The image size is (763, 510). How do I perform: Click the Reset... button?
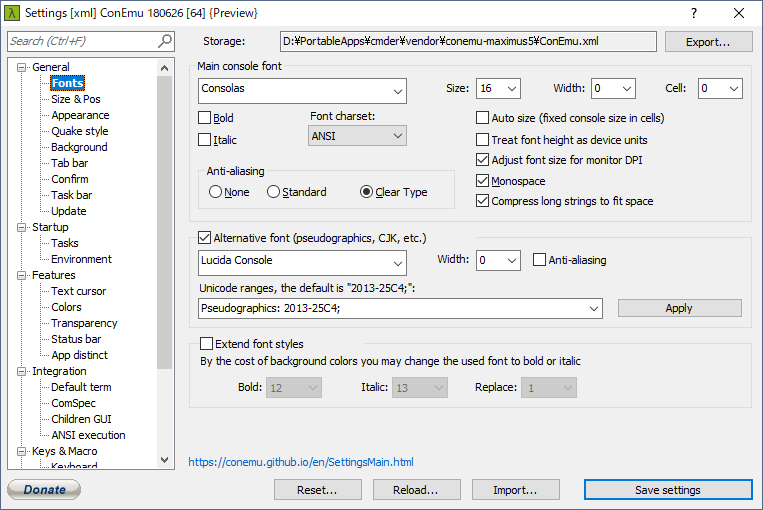(317, 490)
